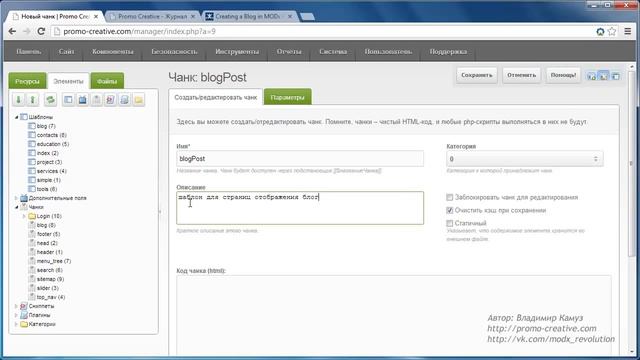
Task: Enable the Статичный checkbox
Action: pyautogui.click(x=449, y=223)
